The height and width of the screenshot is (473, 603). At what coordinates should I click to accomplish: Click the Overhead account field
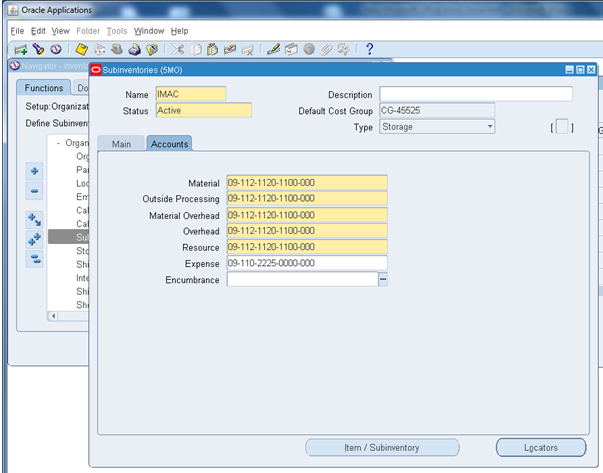[307, 231]
